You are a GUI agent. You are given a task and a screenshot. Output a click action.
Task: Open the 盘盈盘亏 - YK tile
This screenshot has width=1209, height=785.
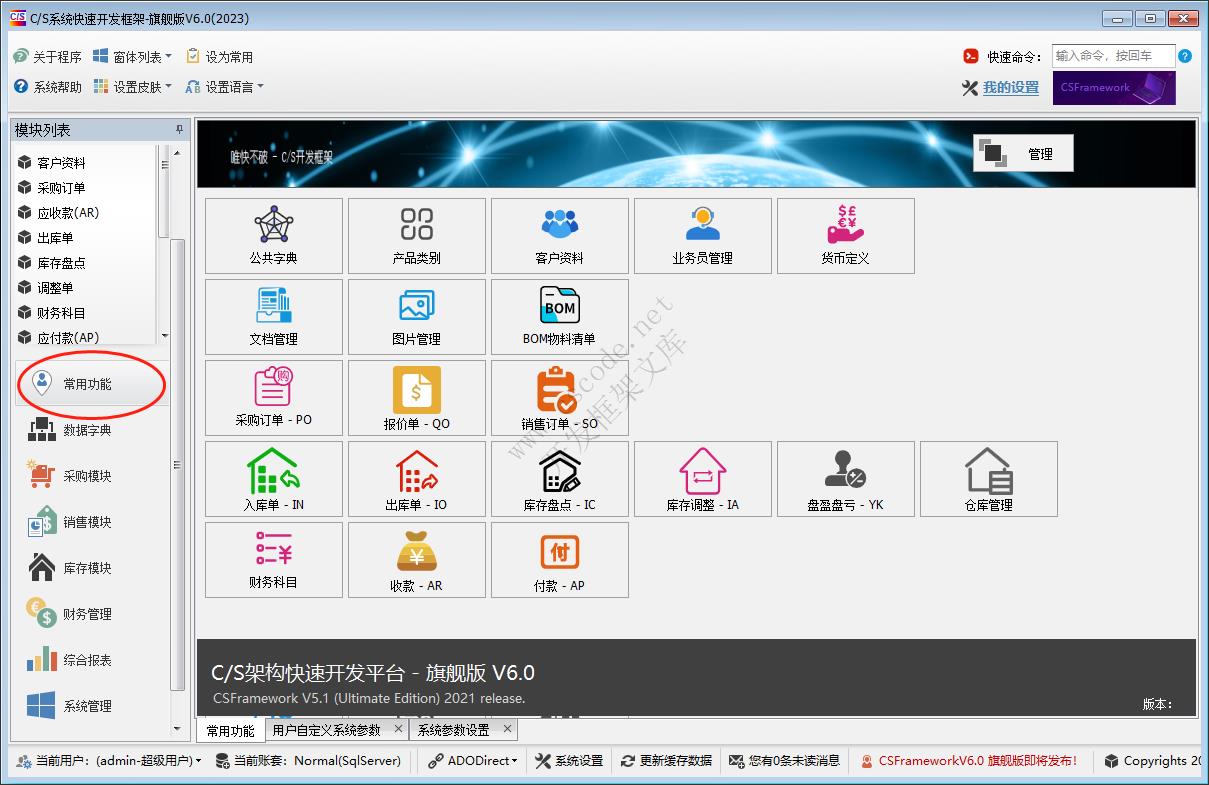(x=845, y=479)
